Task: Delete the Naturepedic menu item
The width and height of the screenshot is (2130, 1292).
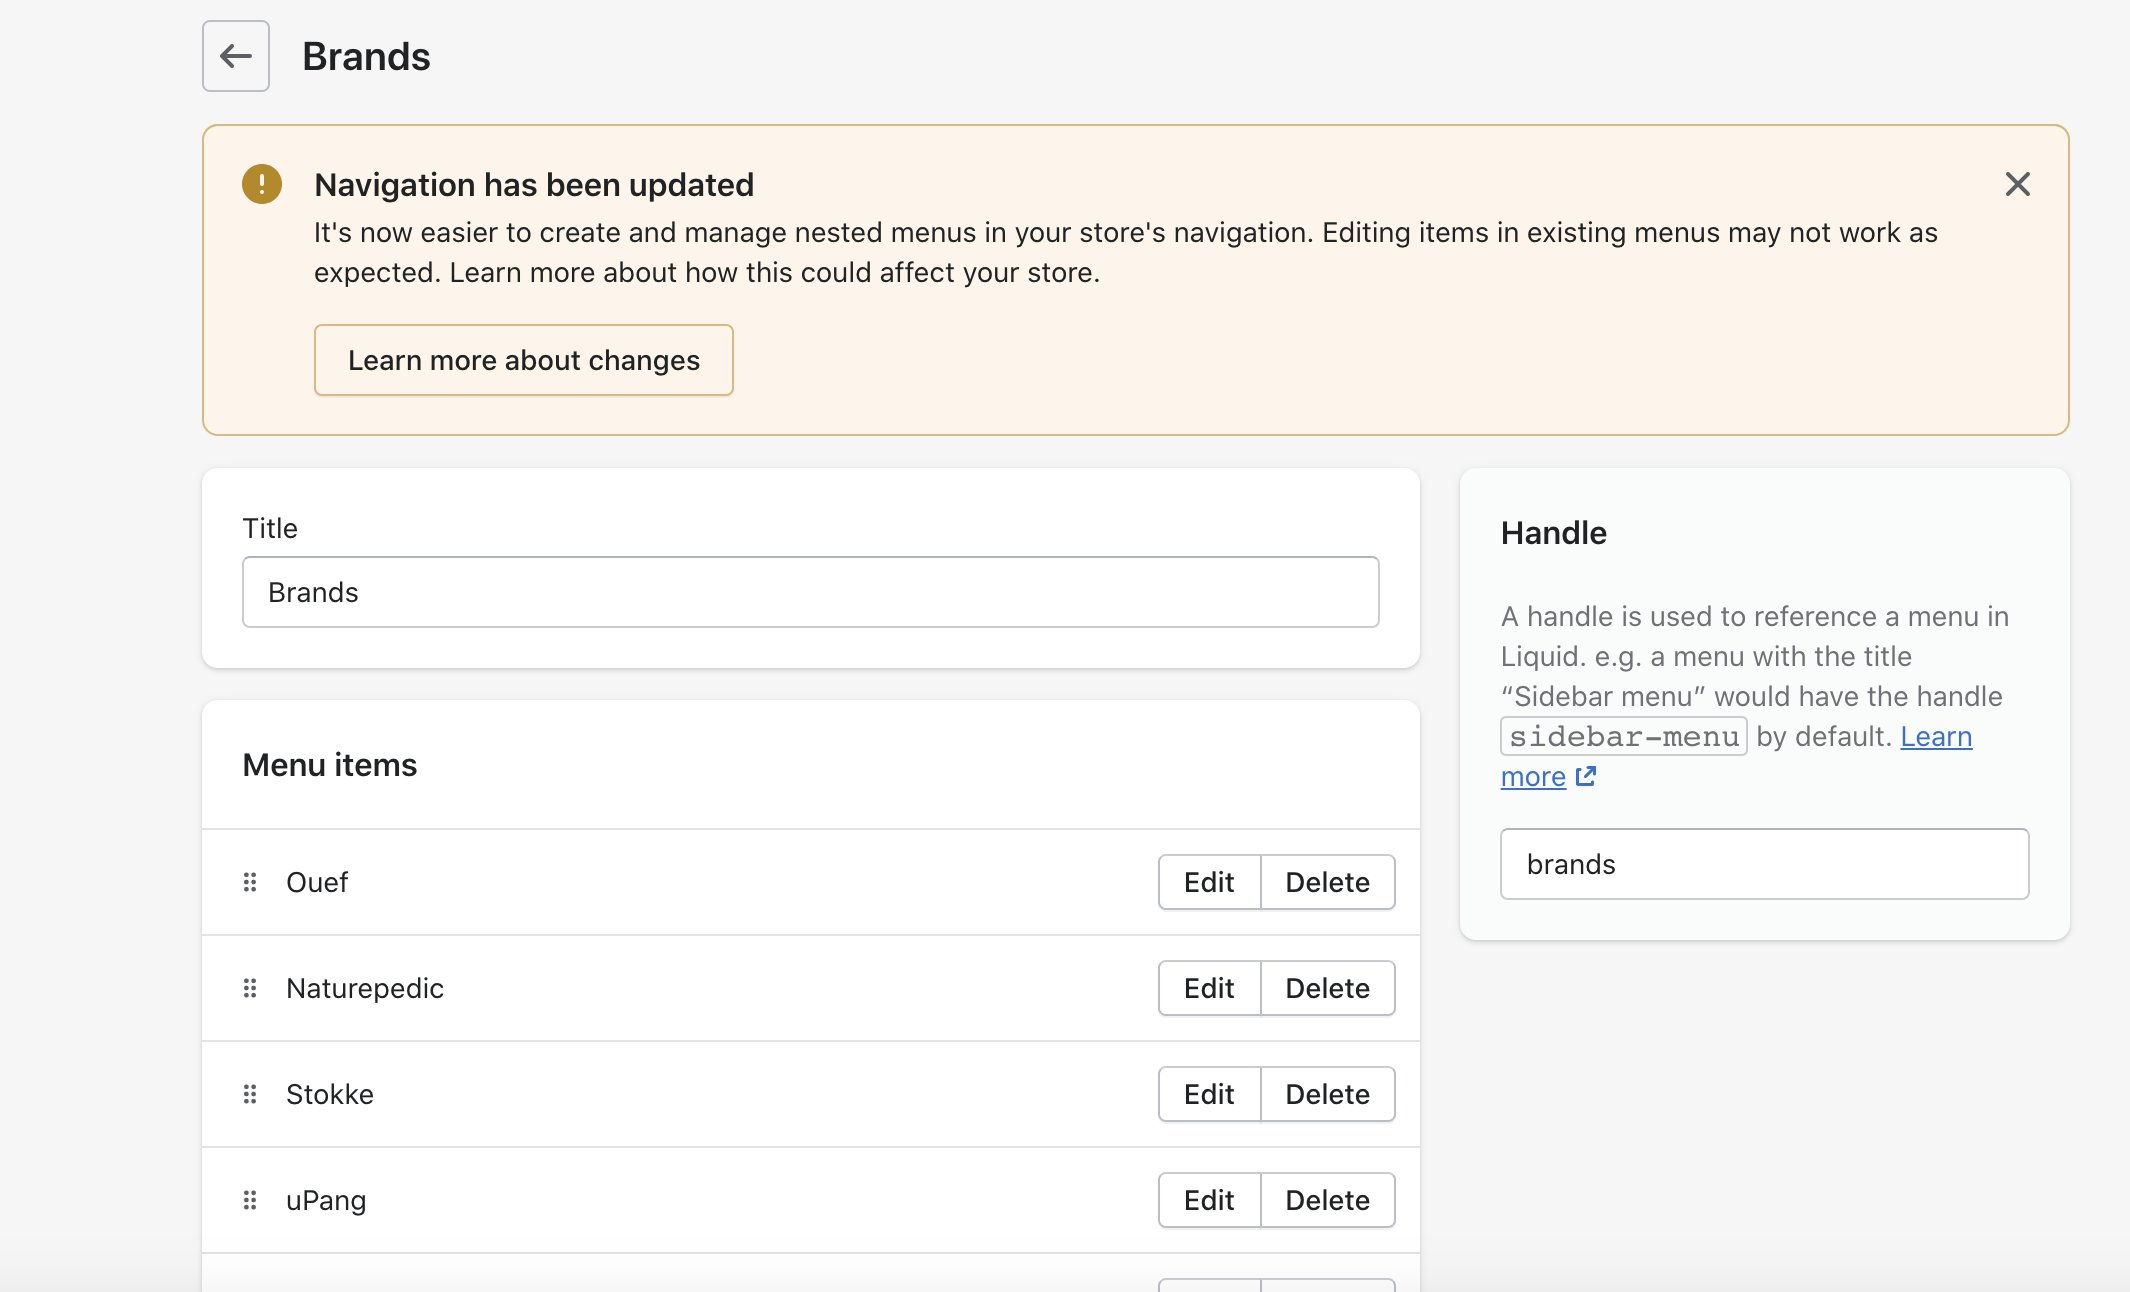Action: point(1327,988)
